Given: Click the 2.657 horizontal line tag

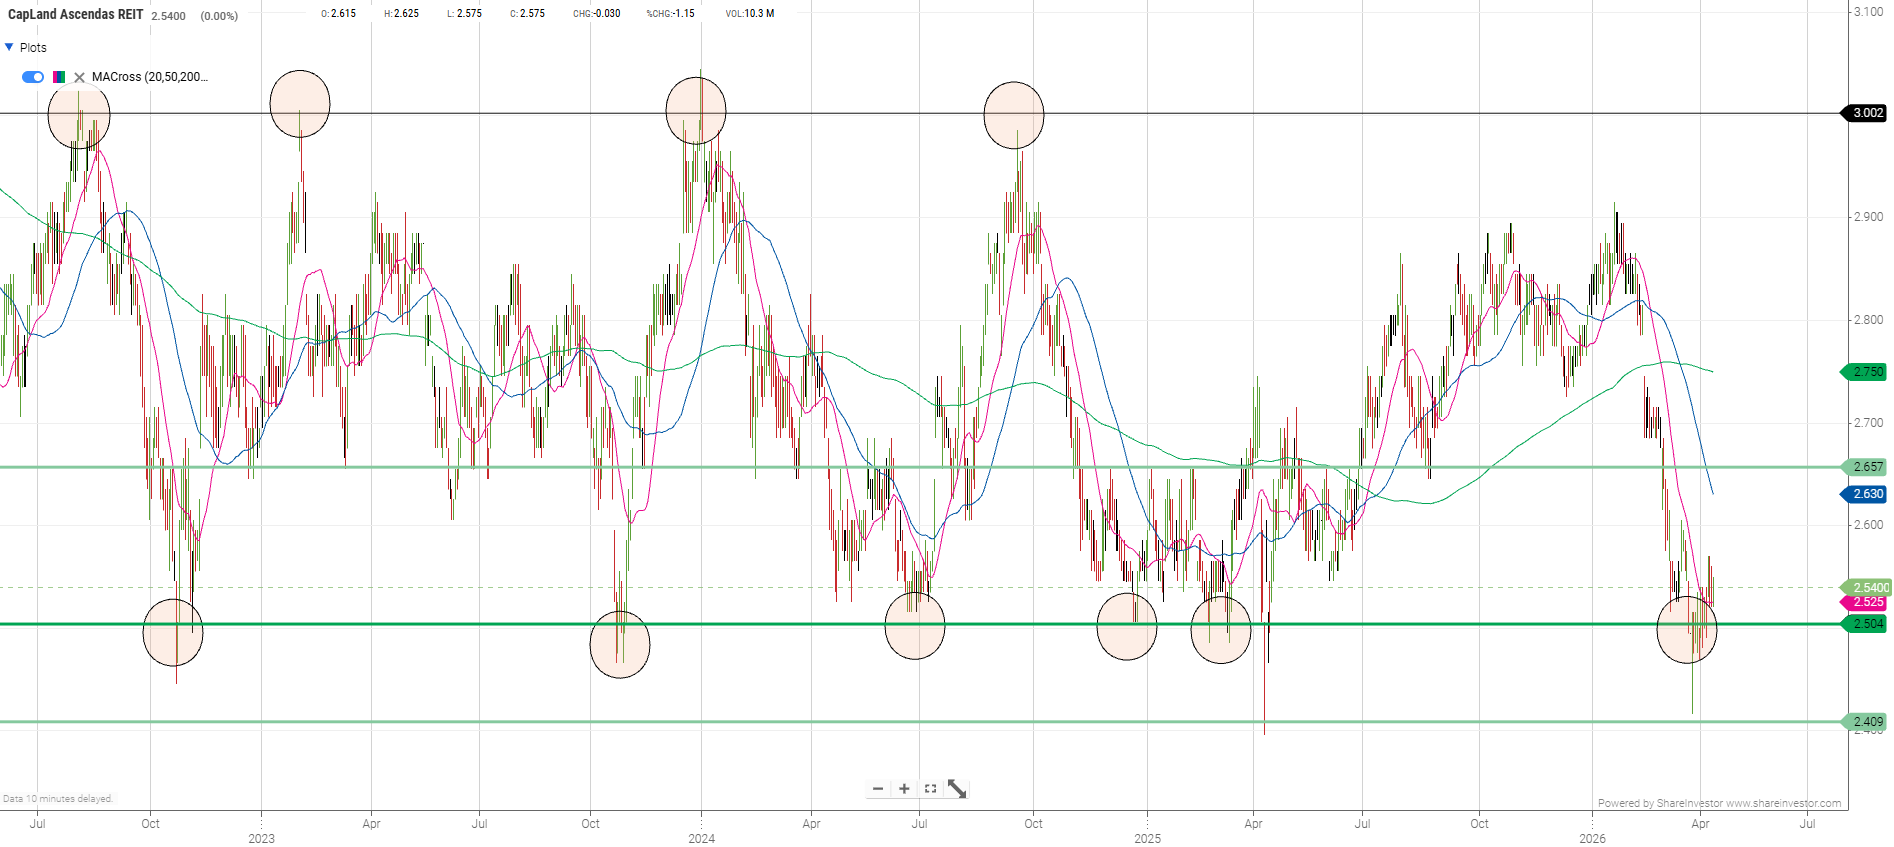Looking at the screenshot, I should coord(1866,467).
